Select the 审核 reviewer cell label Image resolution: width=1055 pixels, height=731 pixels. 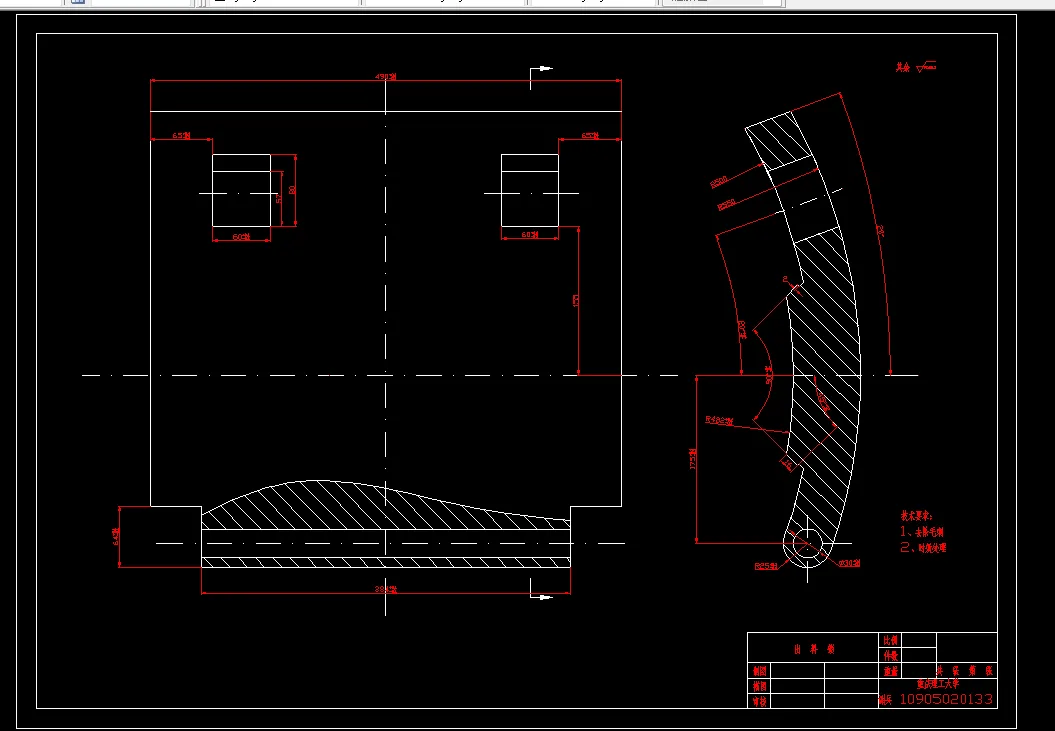760,701
